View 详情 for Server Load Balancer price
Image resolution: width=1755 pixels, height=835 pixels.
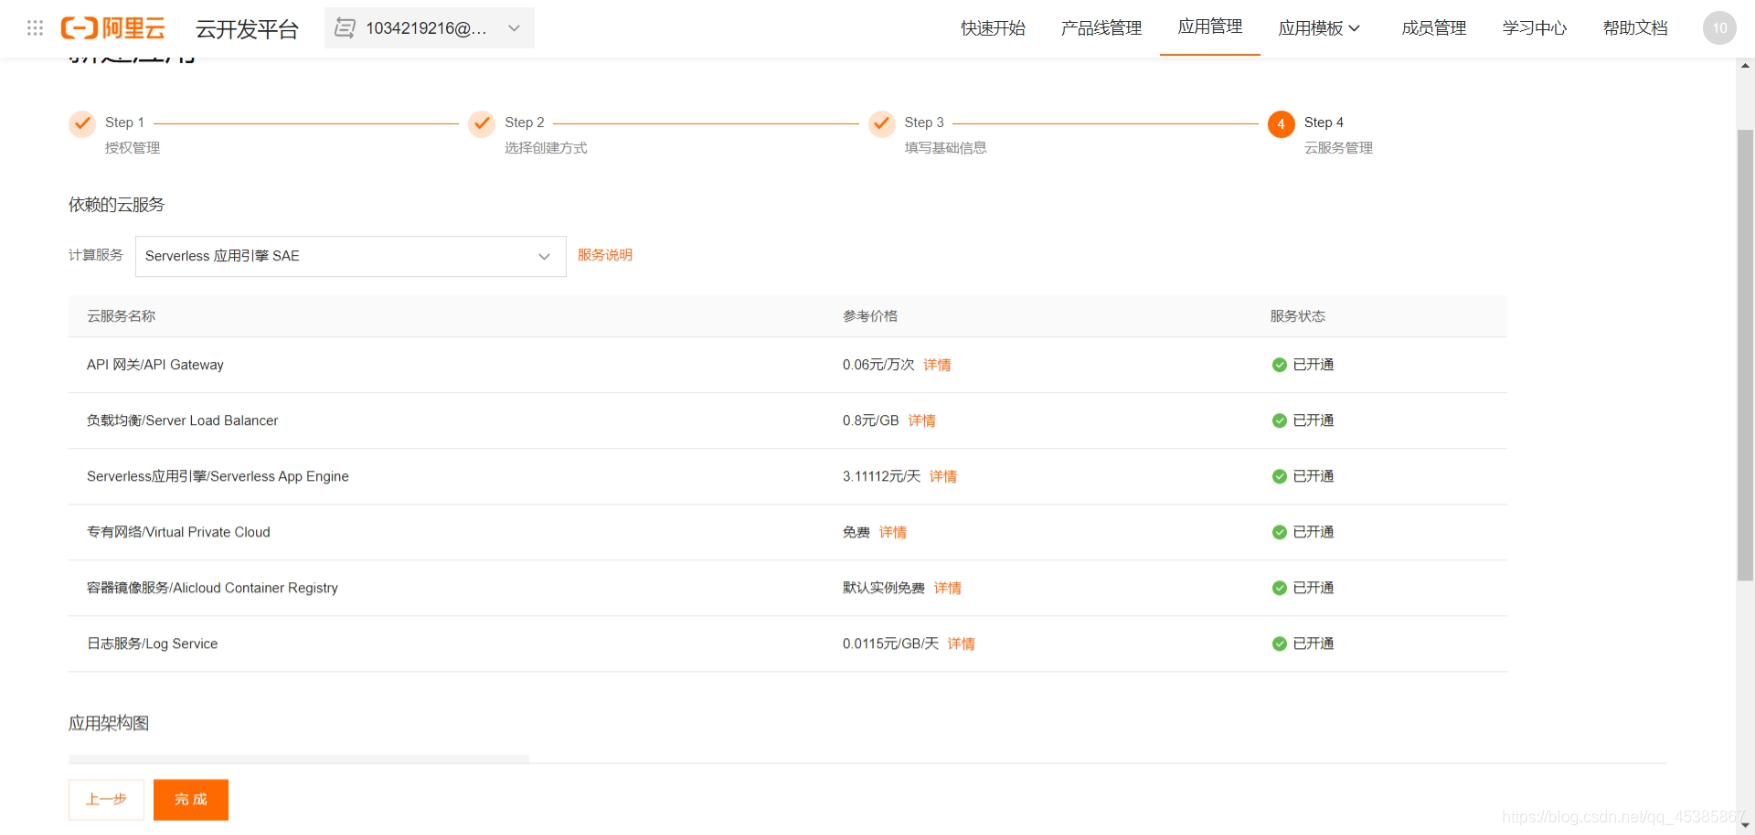click(922, 421)
